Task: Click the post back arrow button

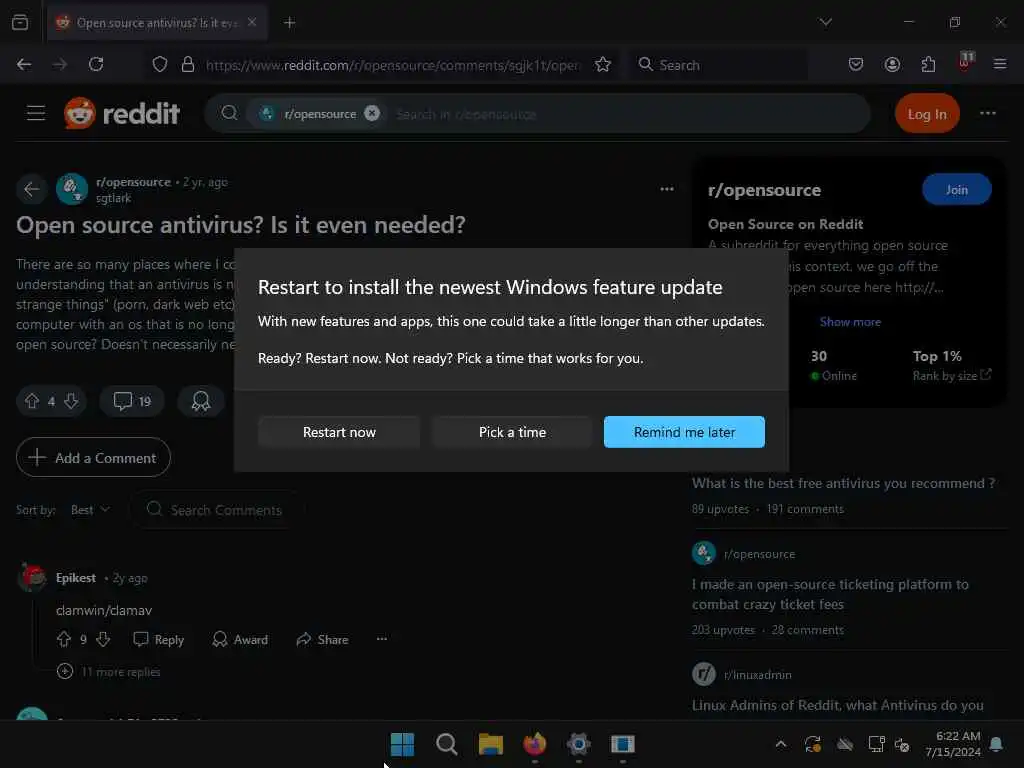Action: click(31, 189)
